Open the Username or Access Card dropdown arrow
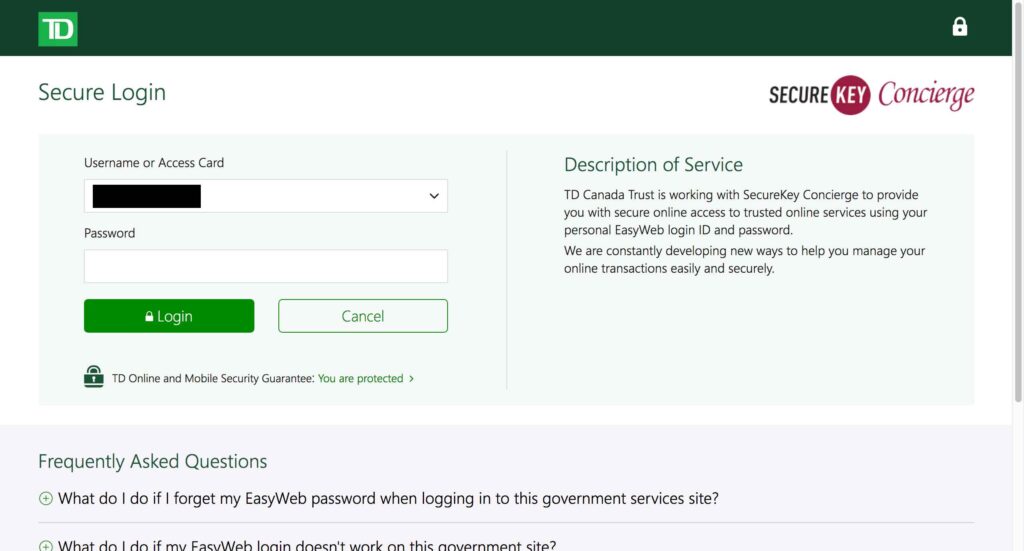1024x551 pixels. [x=434, y=196]
